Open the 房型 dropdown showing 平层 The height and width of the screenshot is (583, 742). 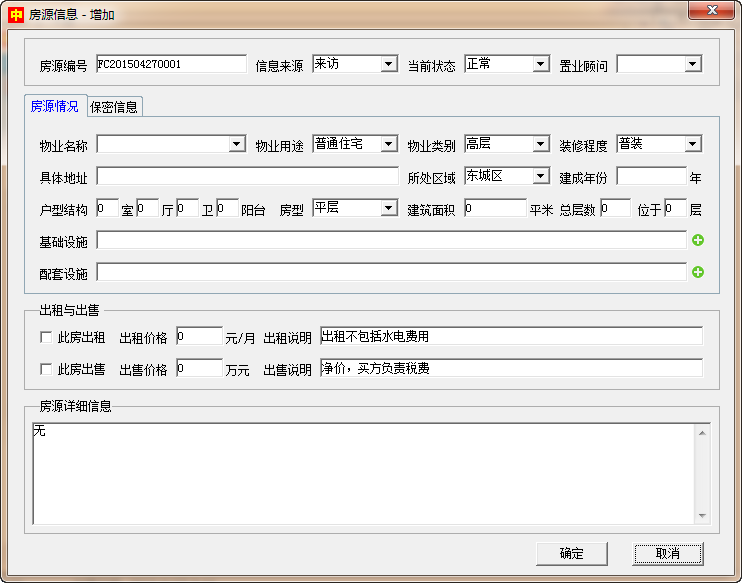coord(355,208)
